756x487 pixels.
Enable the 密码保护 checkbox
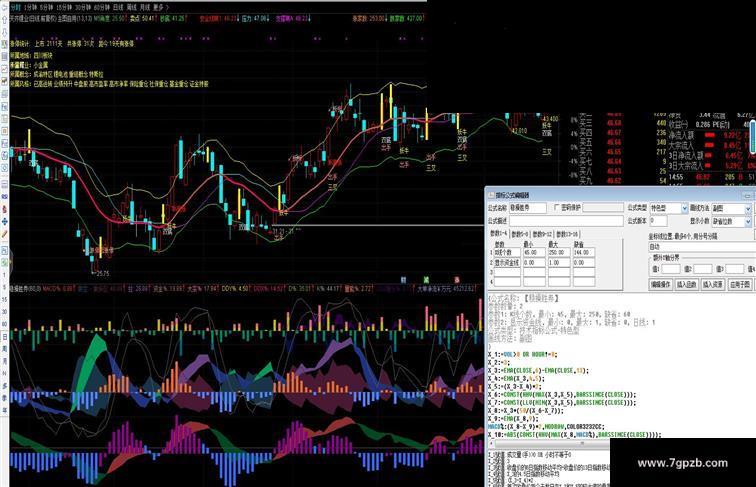[557, 207]
